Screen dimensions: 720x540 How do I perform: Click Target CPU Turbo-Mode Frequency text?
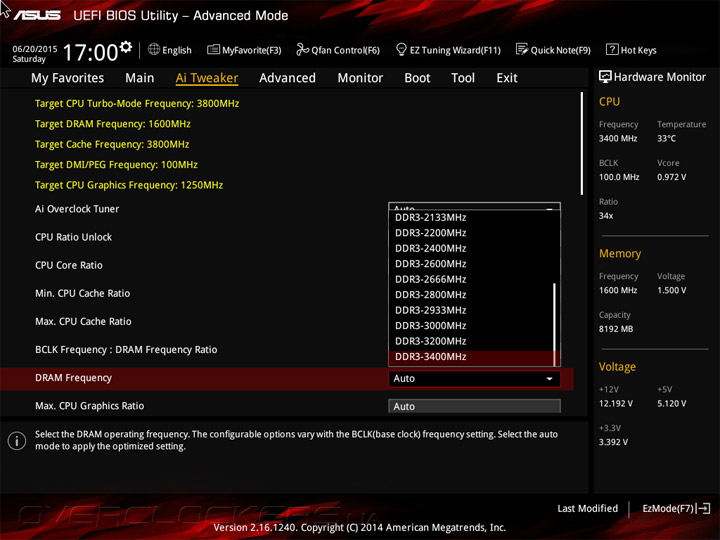click(137, 104)
